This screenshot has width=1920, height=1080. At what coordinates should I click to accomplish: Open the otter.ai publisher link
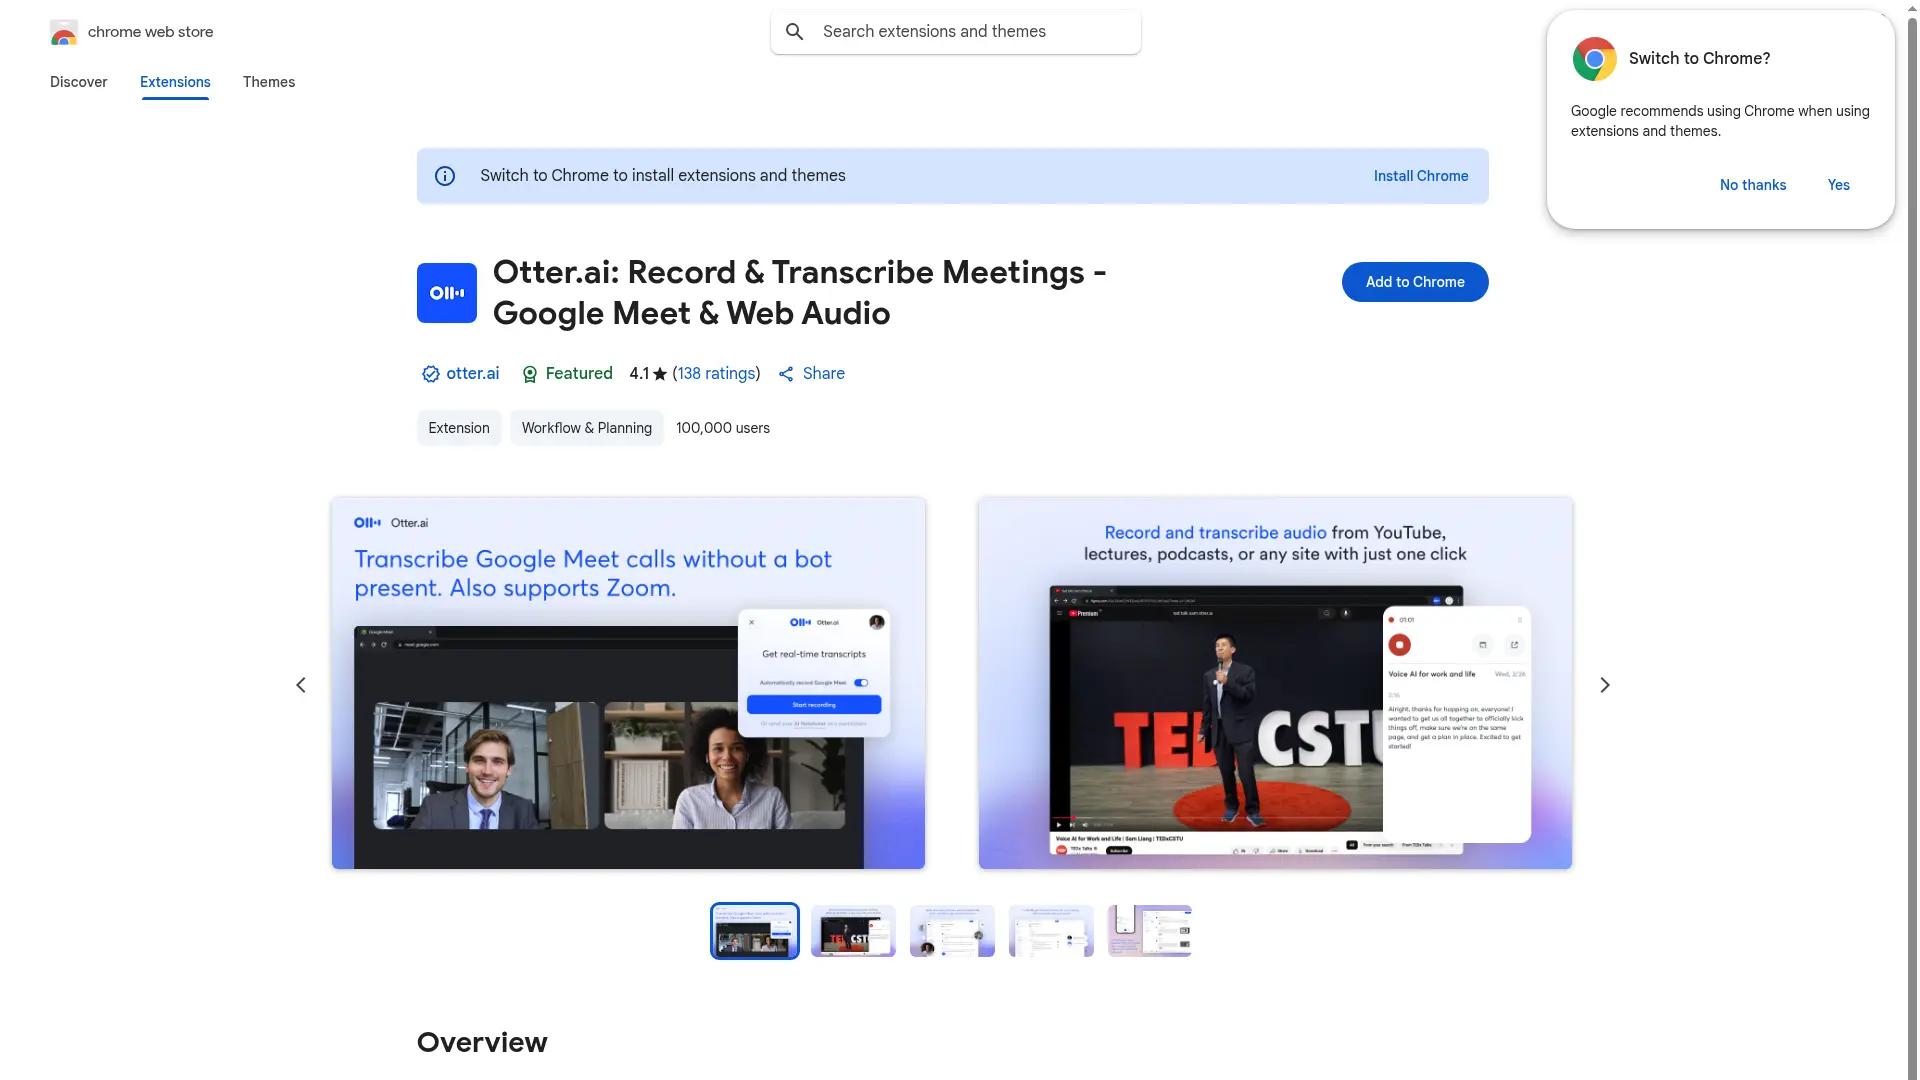pos(473,374)
